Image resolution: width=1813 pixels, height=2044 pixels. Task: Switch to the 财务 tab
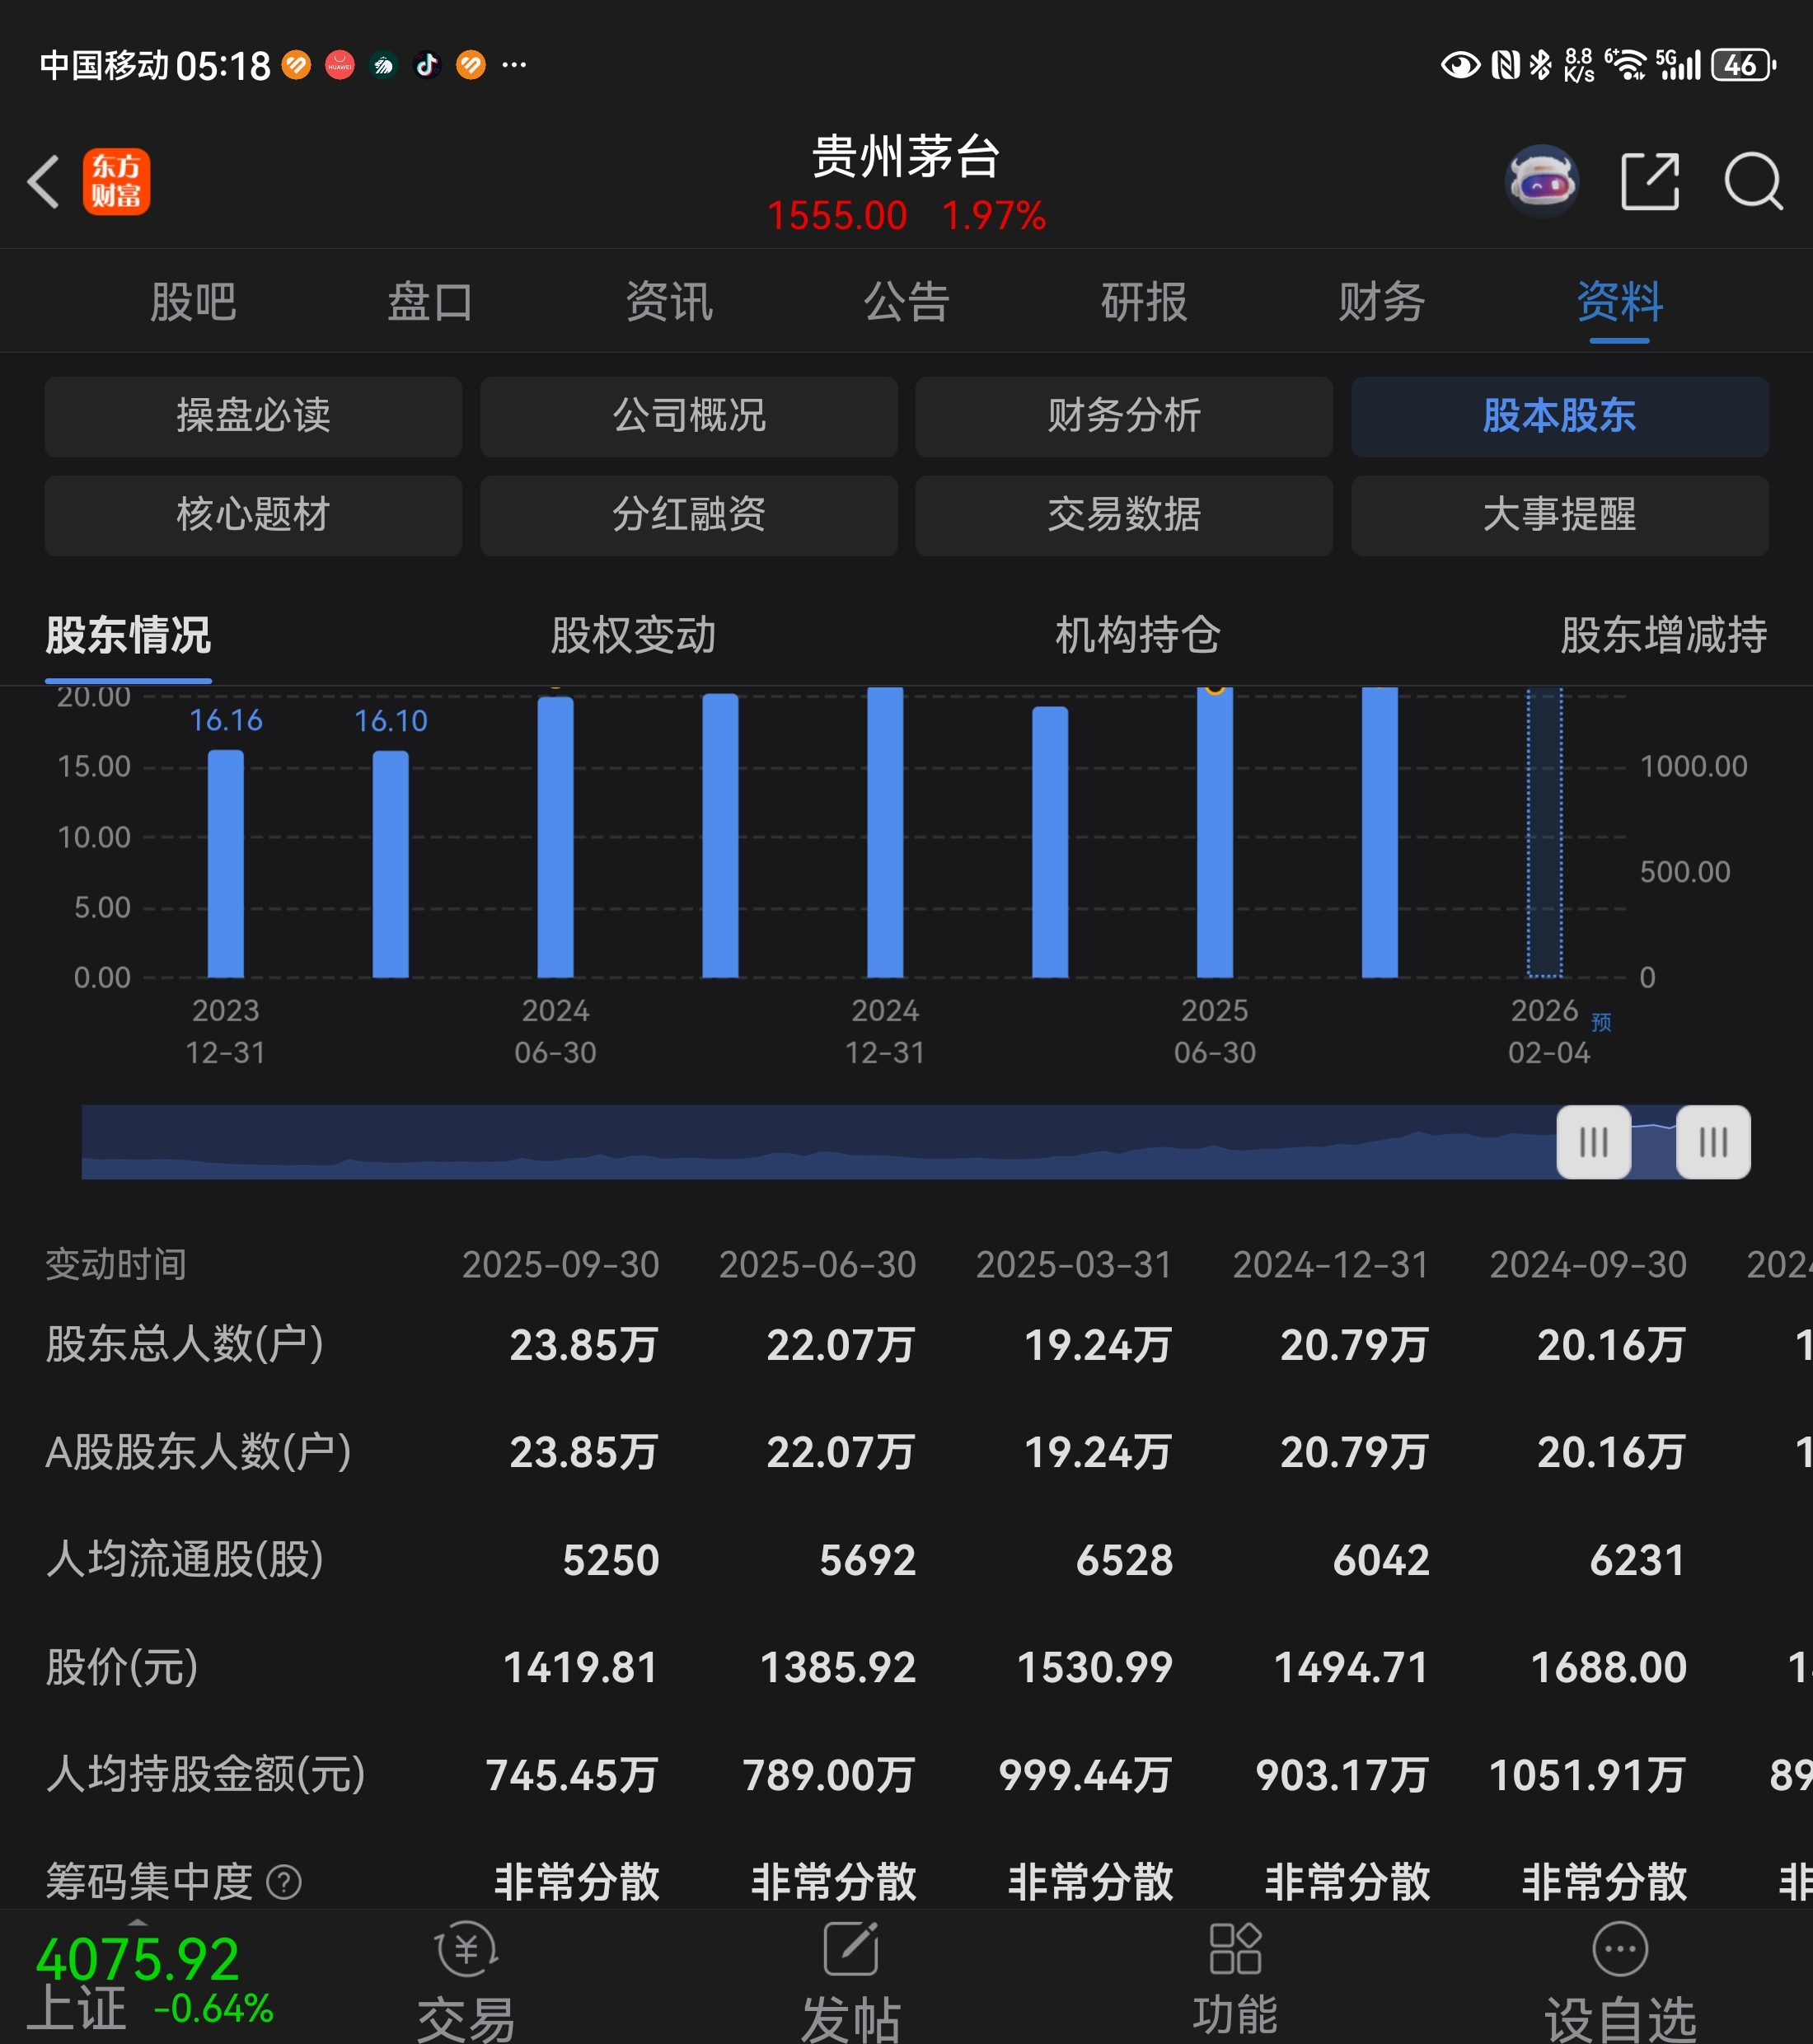coord(1381,302)
